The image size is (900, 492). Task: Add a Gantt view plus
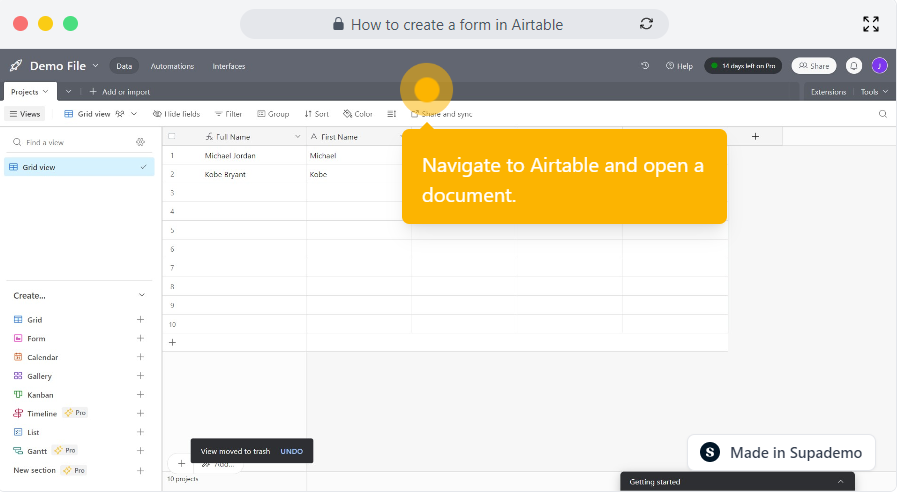(x=140, y=451)
